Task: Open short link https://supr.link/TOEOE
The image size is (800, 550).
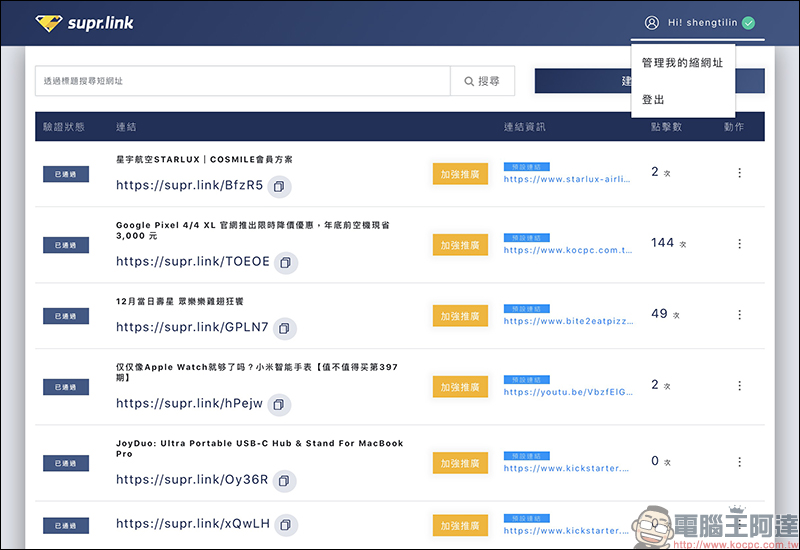Action: (x=193, y=261)
